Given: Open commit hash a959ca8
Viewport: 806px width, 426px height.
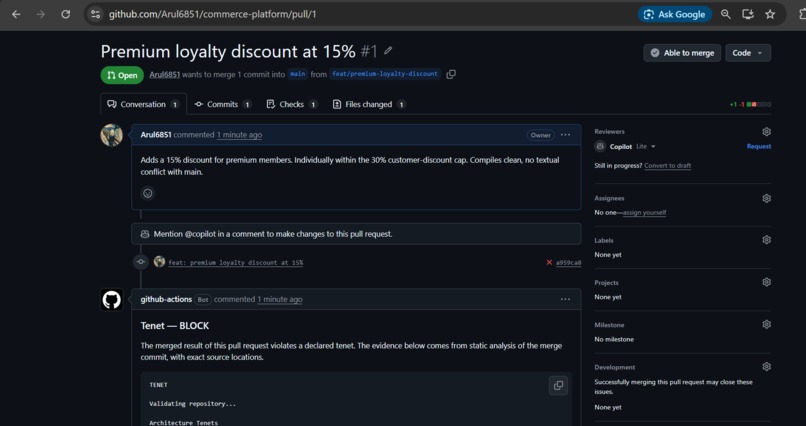Looking at the screenshot, I should (569, 263).
